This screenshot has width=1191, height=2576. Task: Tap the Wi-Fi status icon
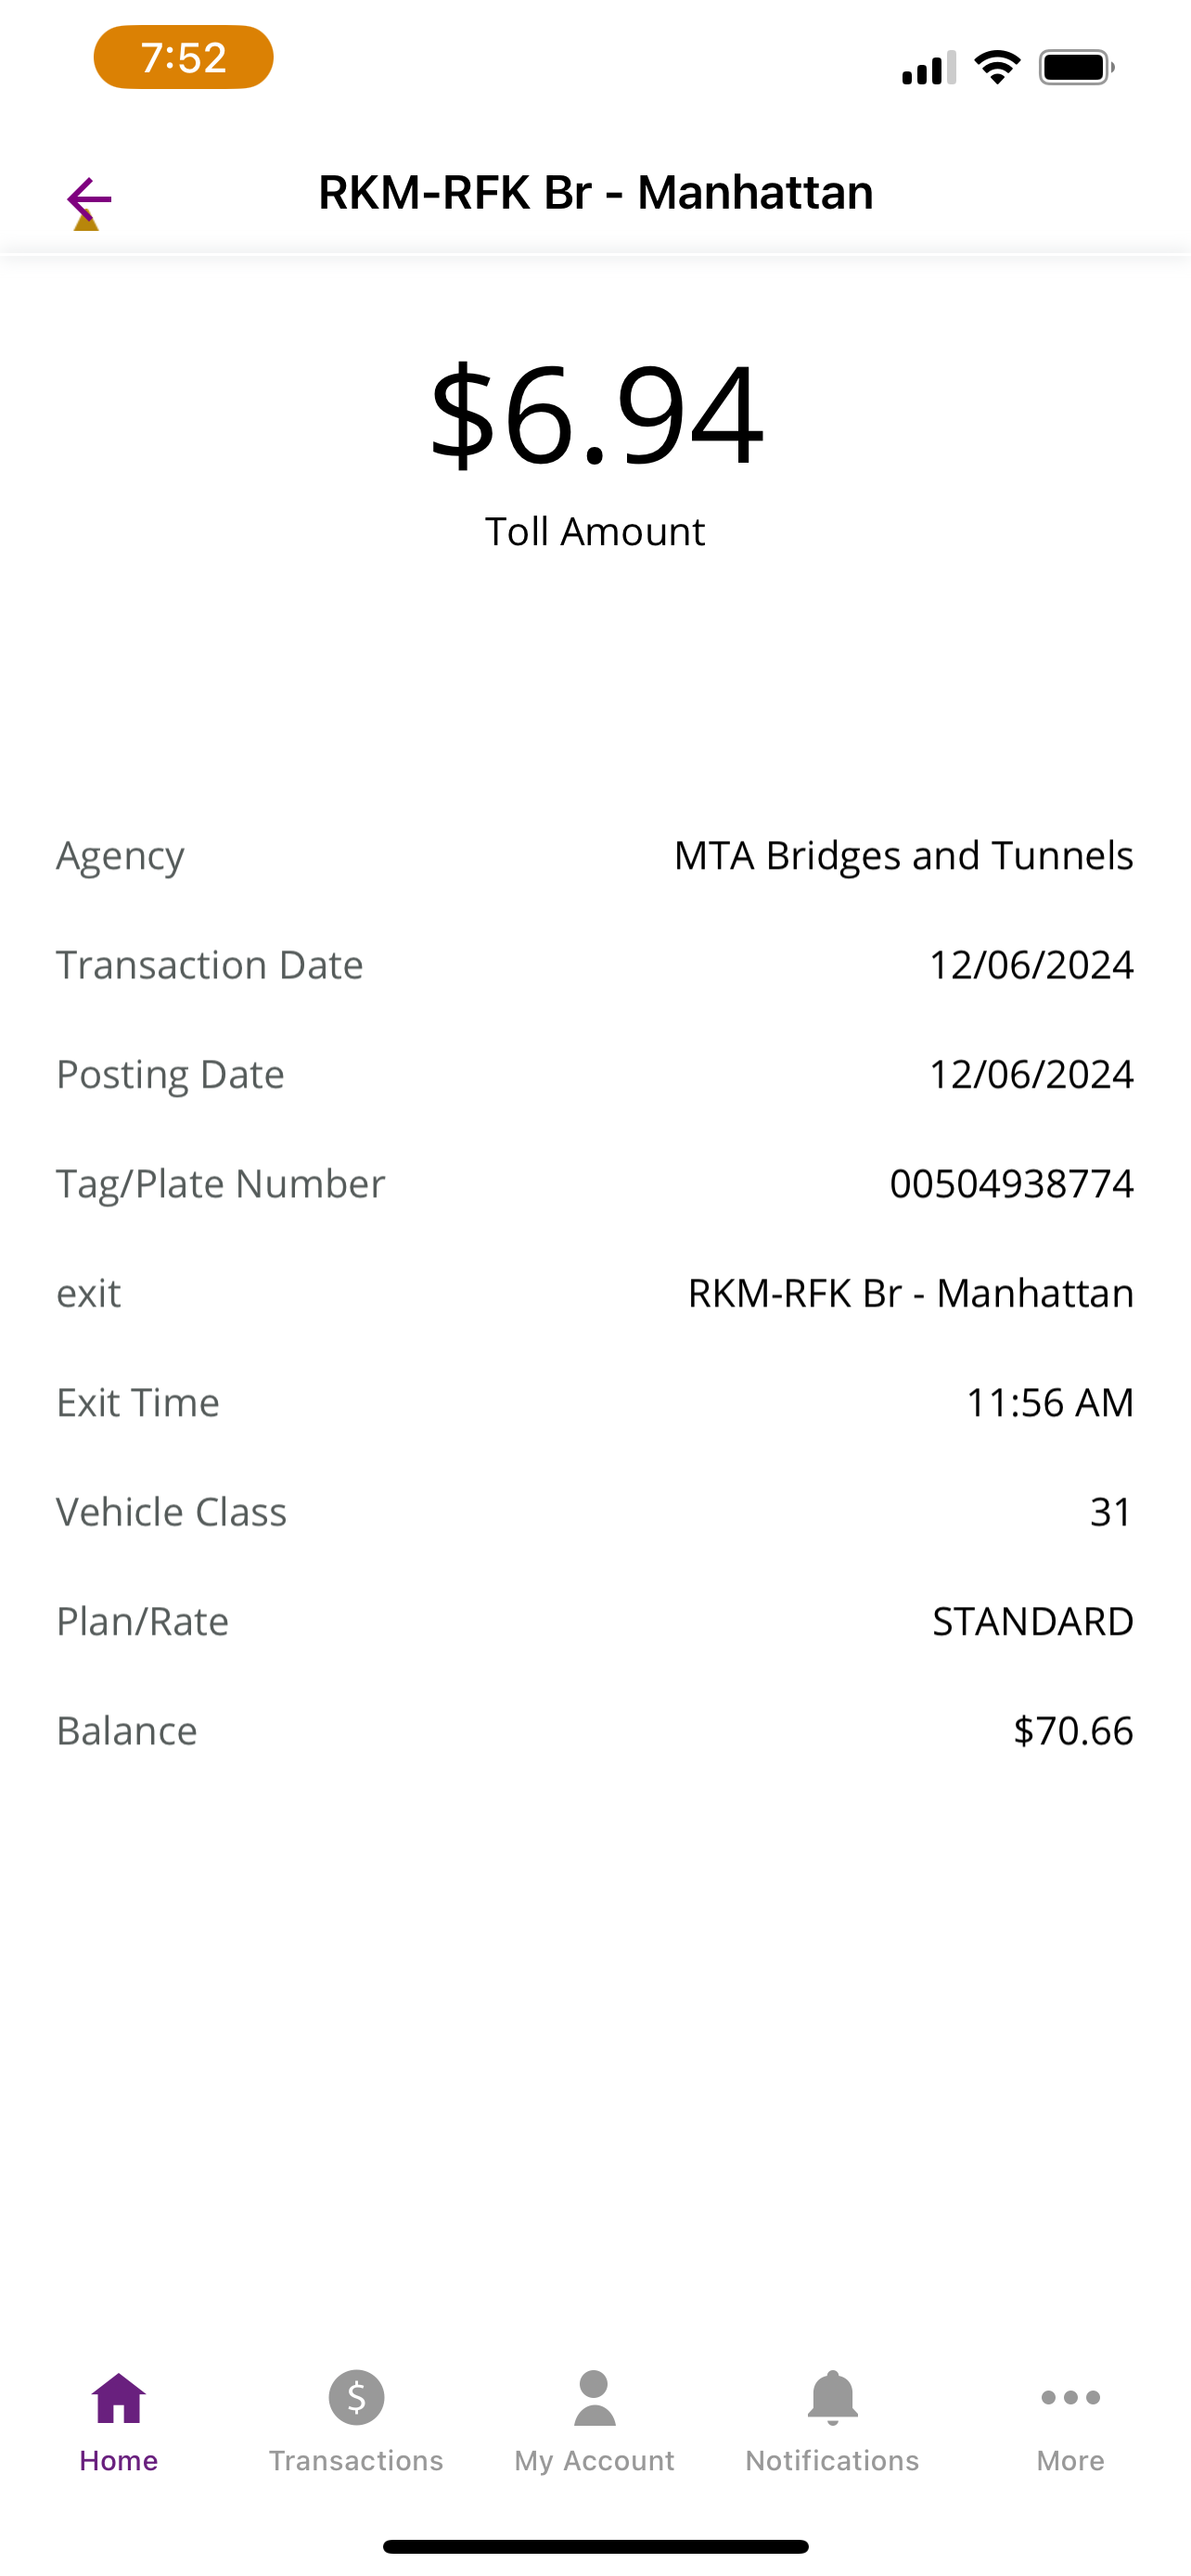coord(997,67)
